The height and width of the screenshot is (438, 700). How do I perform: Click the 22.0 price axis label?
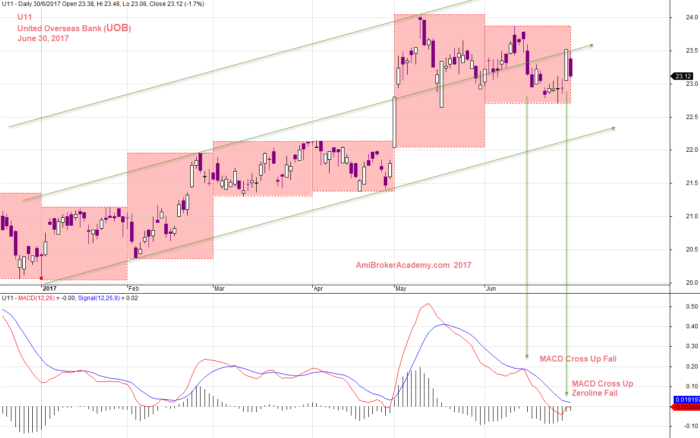coord(692,150)
